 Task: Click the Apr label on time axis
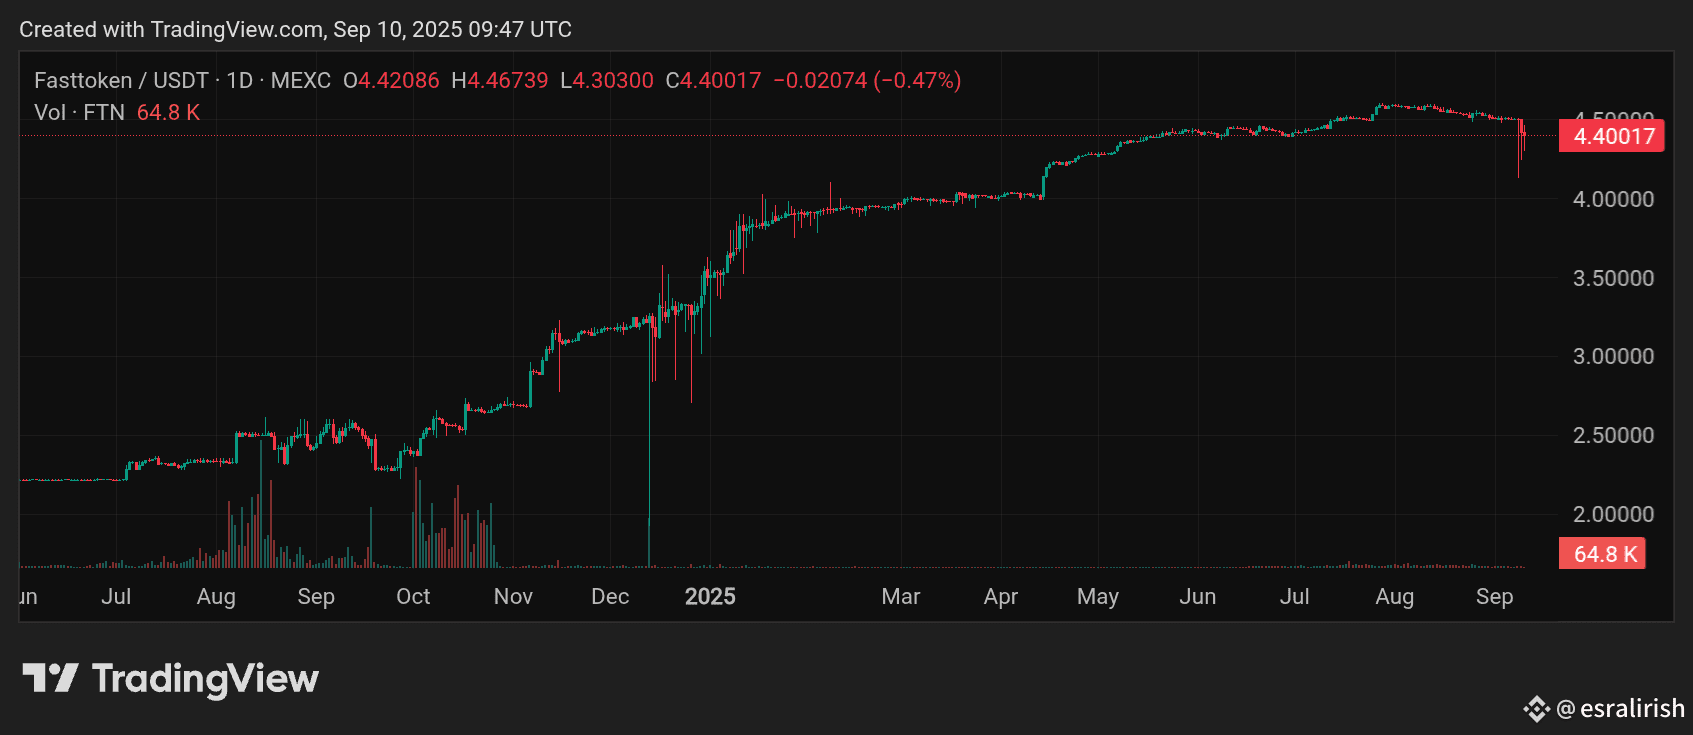pyautogui.click(x=1001, y=596)
